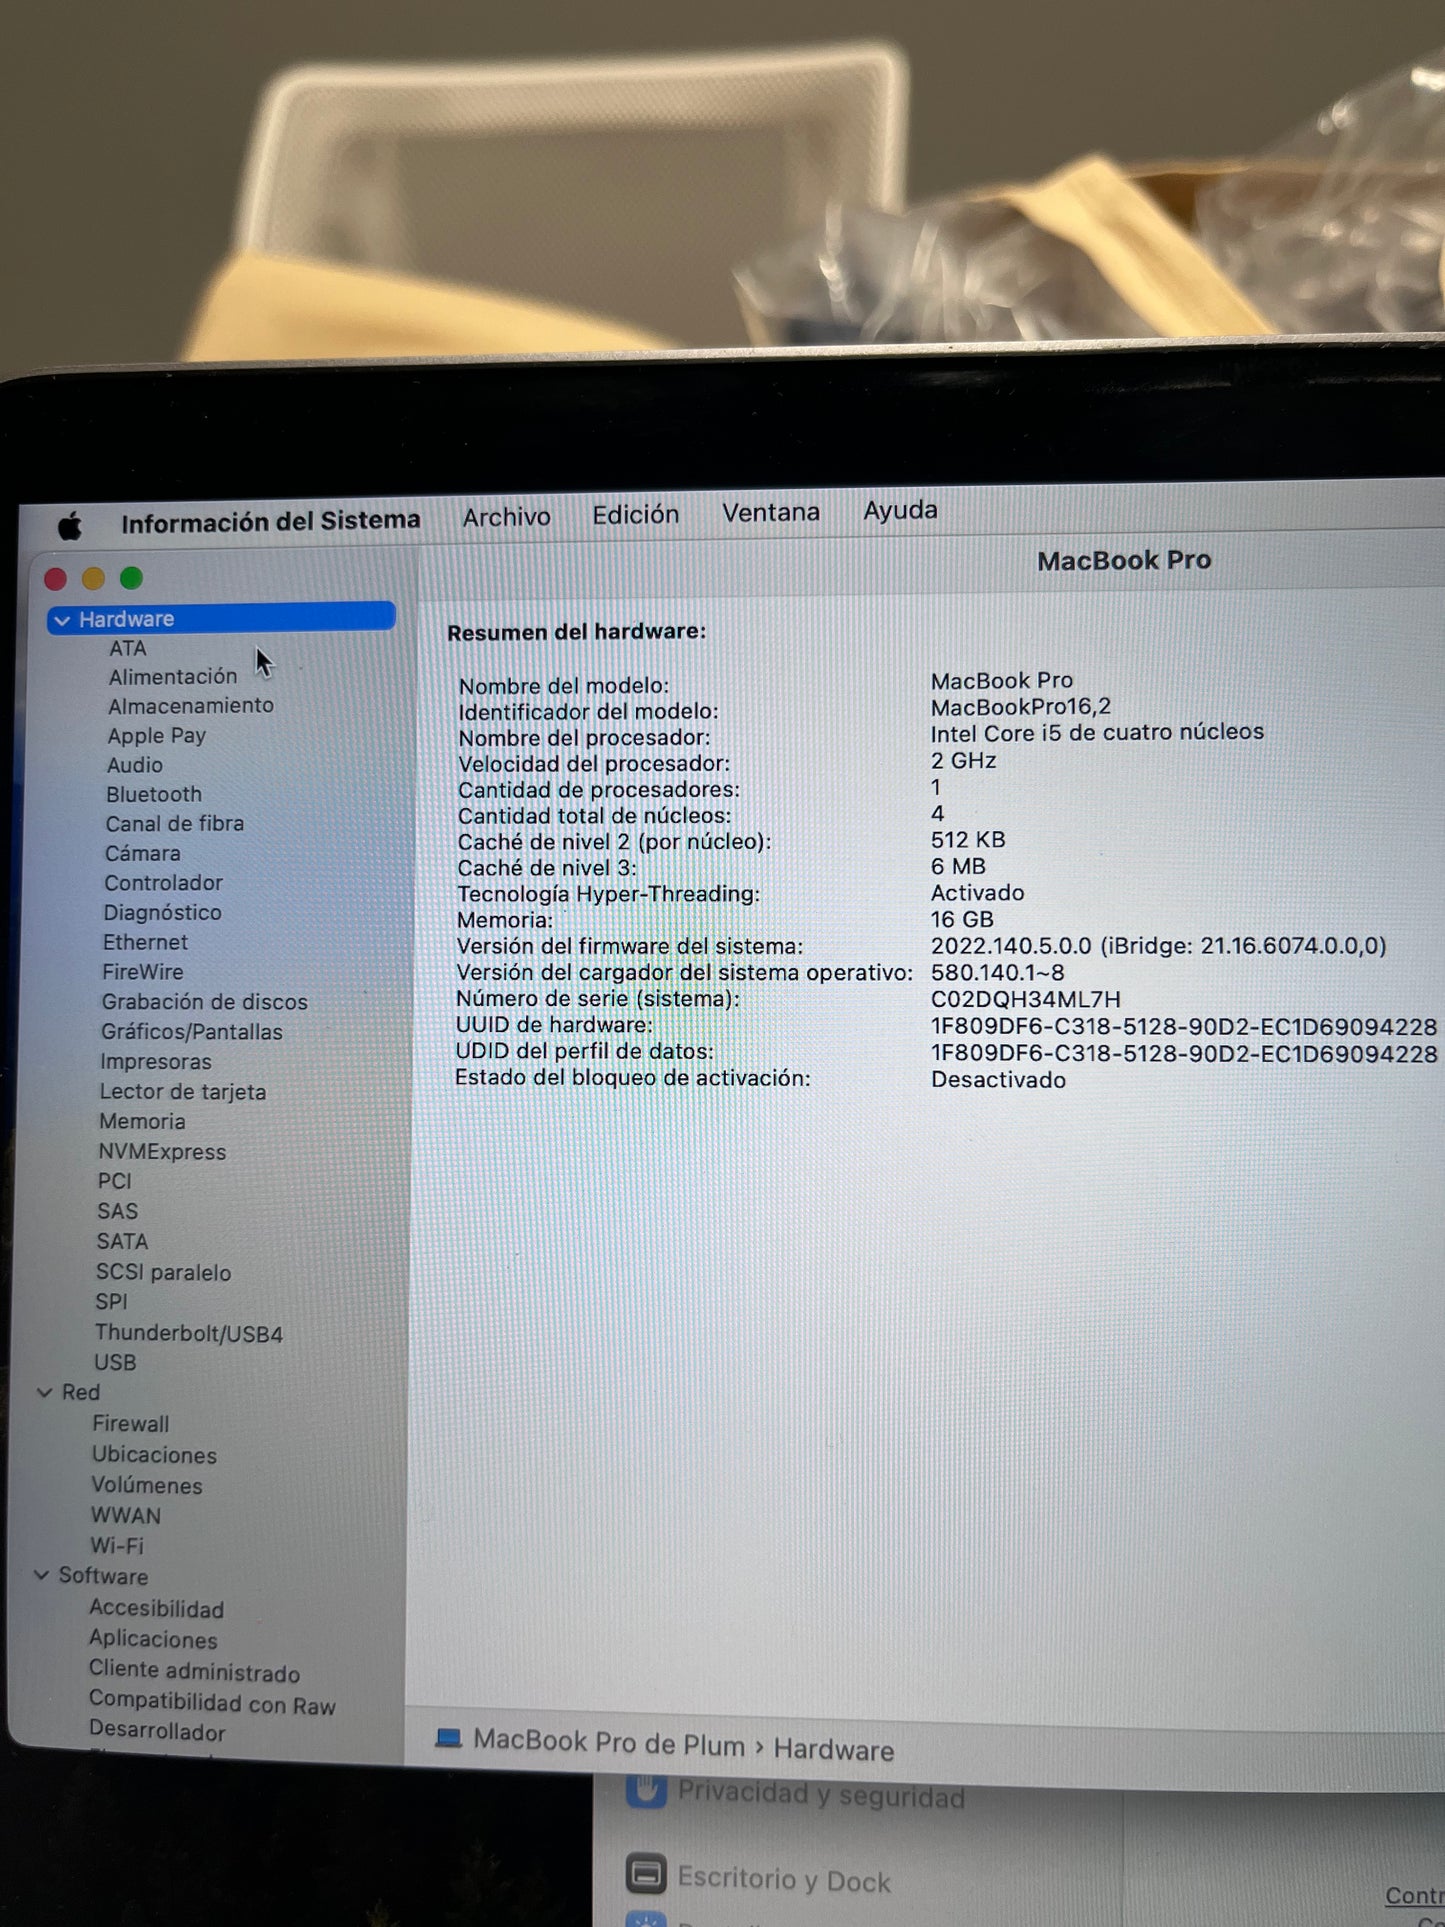
Task: Collapse the Red section chevron
Action: 45,1392
